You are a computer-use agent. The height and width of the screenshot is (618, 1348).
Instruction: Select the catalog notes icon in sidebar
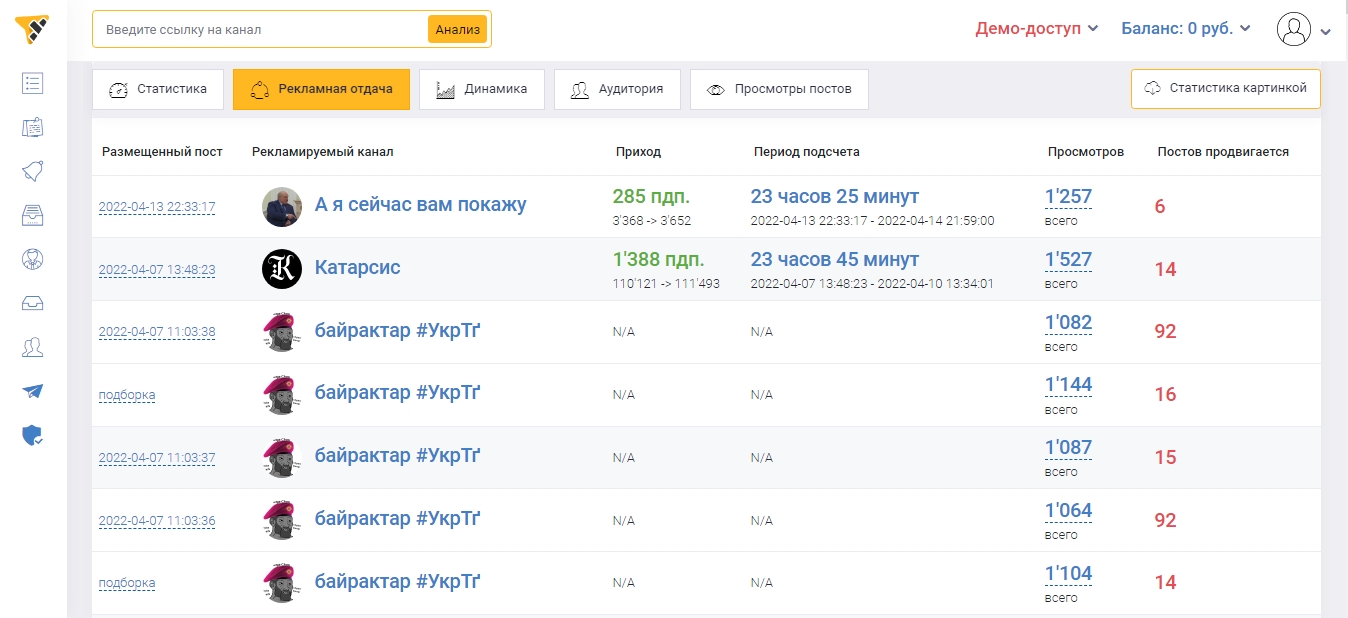point(32,127)
